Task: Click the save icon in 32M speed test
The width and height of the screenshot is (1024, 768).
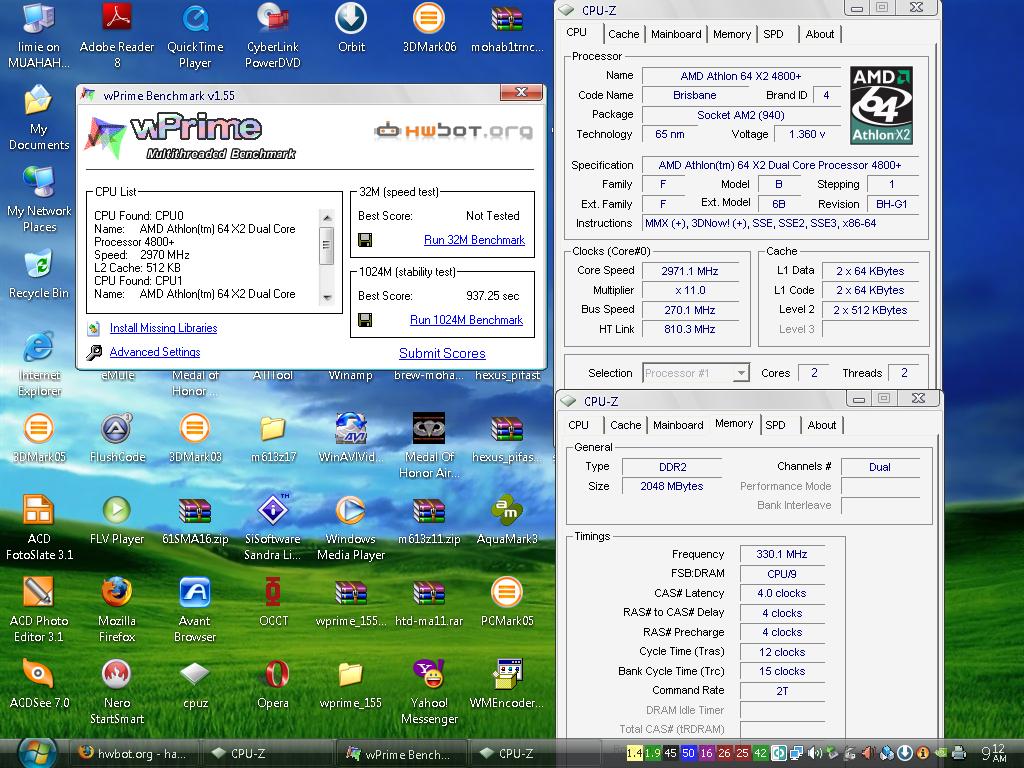Action: 365,240
